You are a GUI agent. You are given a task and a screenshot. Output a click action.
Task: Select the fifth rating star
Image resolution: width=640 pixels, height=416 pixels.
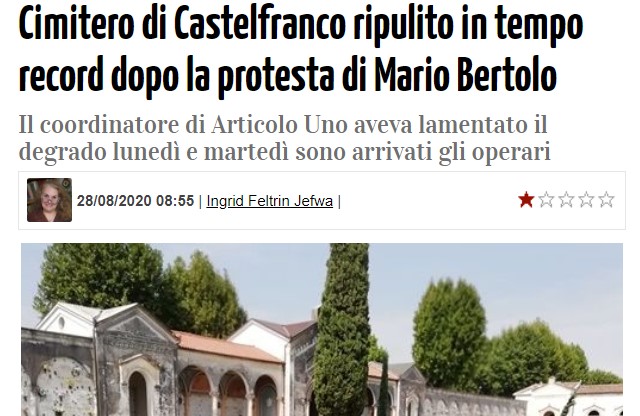coord(606,200)
